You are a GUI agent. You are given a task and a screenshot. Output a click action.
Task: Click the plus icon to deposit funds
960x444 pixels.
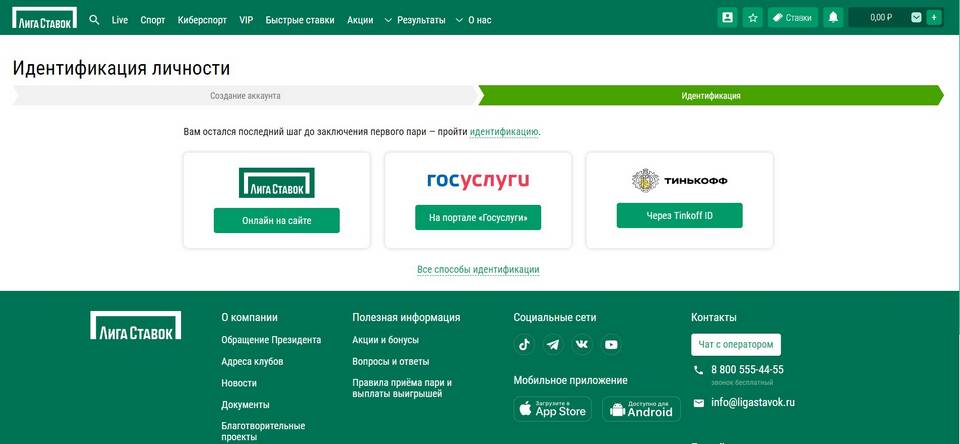click(x=934, y=17)
